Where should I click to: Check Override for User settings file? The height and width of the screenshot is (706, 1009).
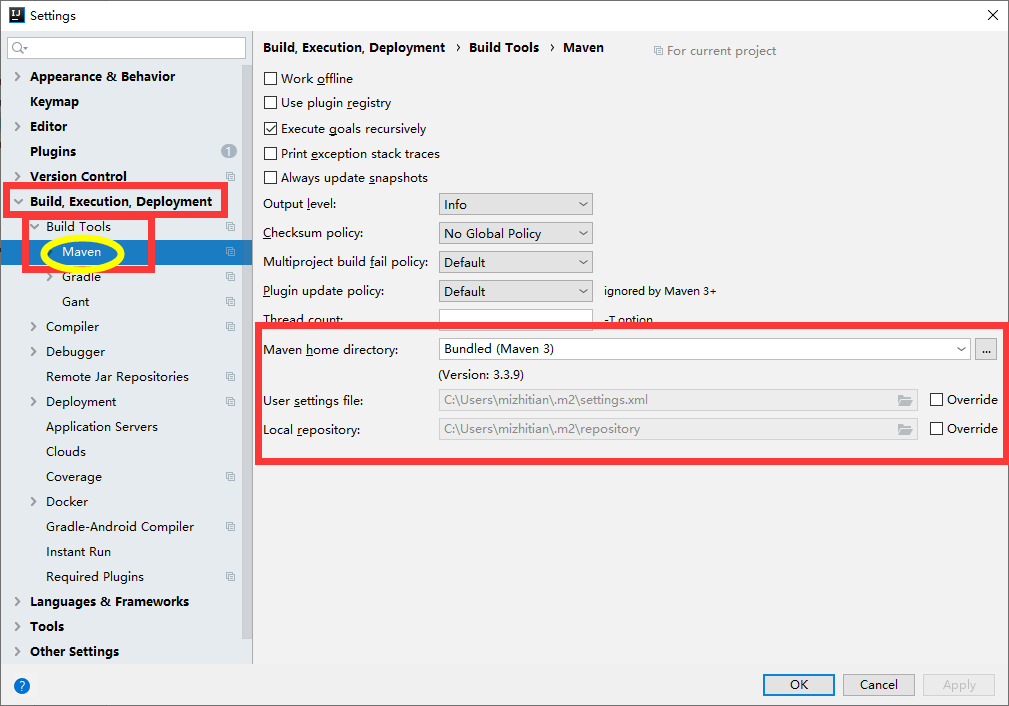[x=937, y=400]
